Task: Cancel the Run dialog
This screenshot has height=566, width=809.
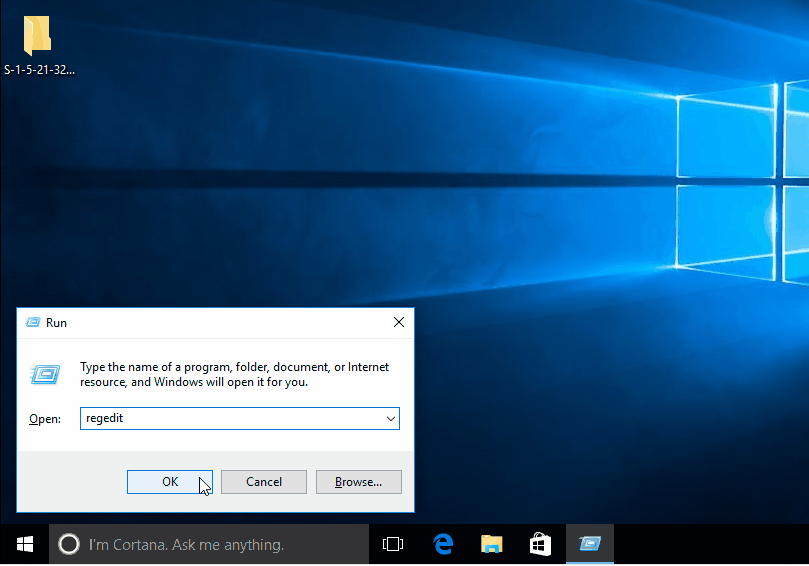Action: [x=263, y=482]
